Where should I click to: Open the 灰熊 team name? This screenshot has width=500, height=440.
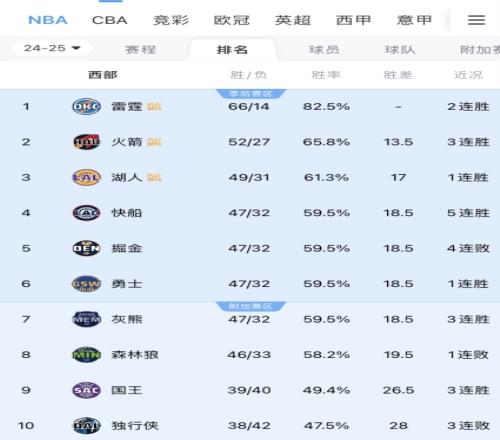click(127, 319)
